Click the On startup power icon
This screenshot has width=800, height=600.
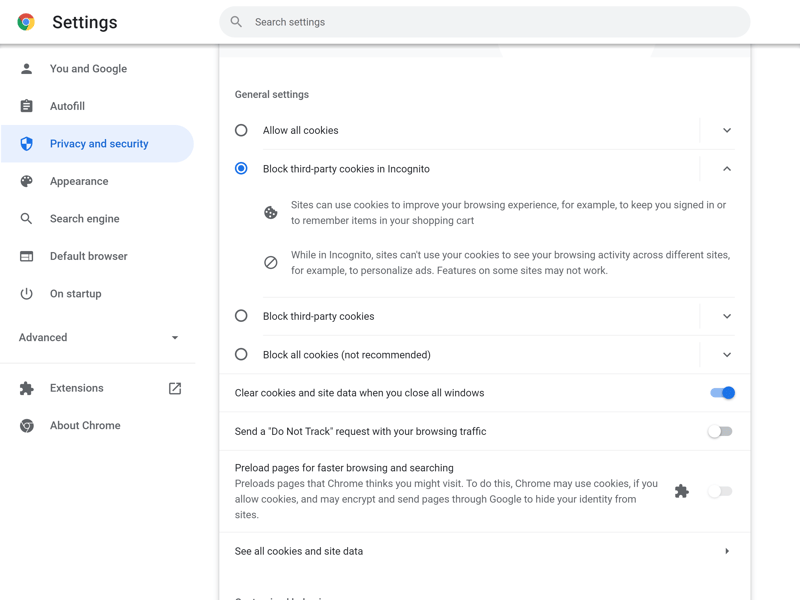pyautogui.click(x=27, y=294)
